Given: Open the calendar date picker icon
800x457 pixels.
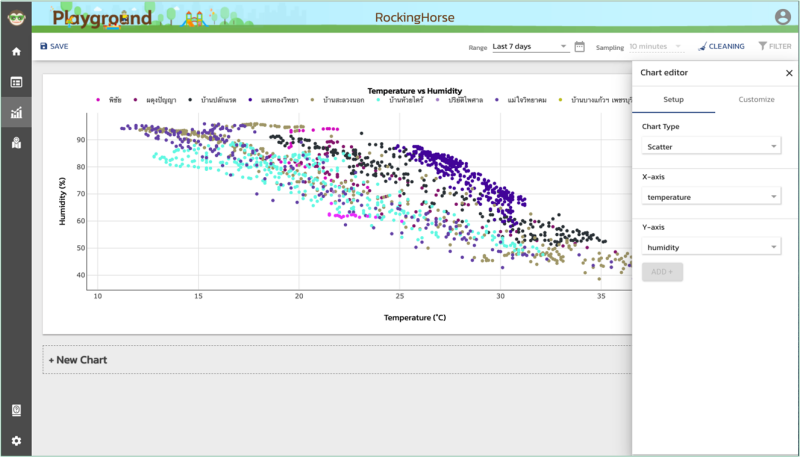Looking at the screenshot, I should 579,46.
